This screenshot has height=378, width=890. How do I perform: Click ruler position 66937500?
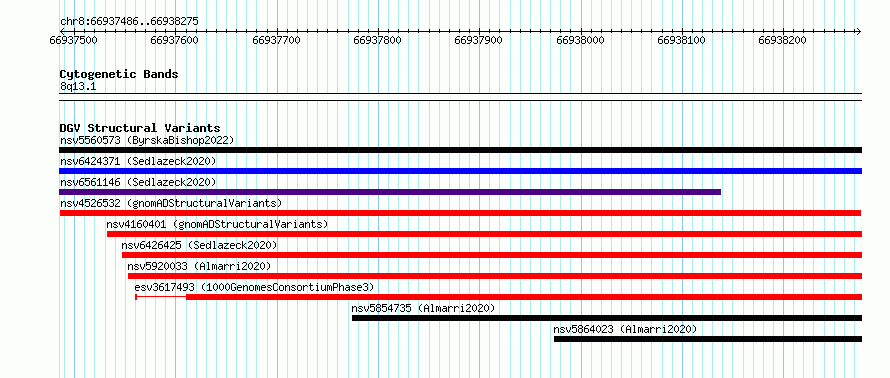click(x=74, y=40)
